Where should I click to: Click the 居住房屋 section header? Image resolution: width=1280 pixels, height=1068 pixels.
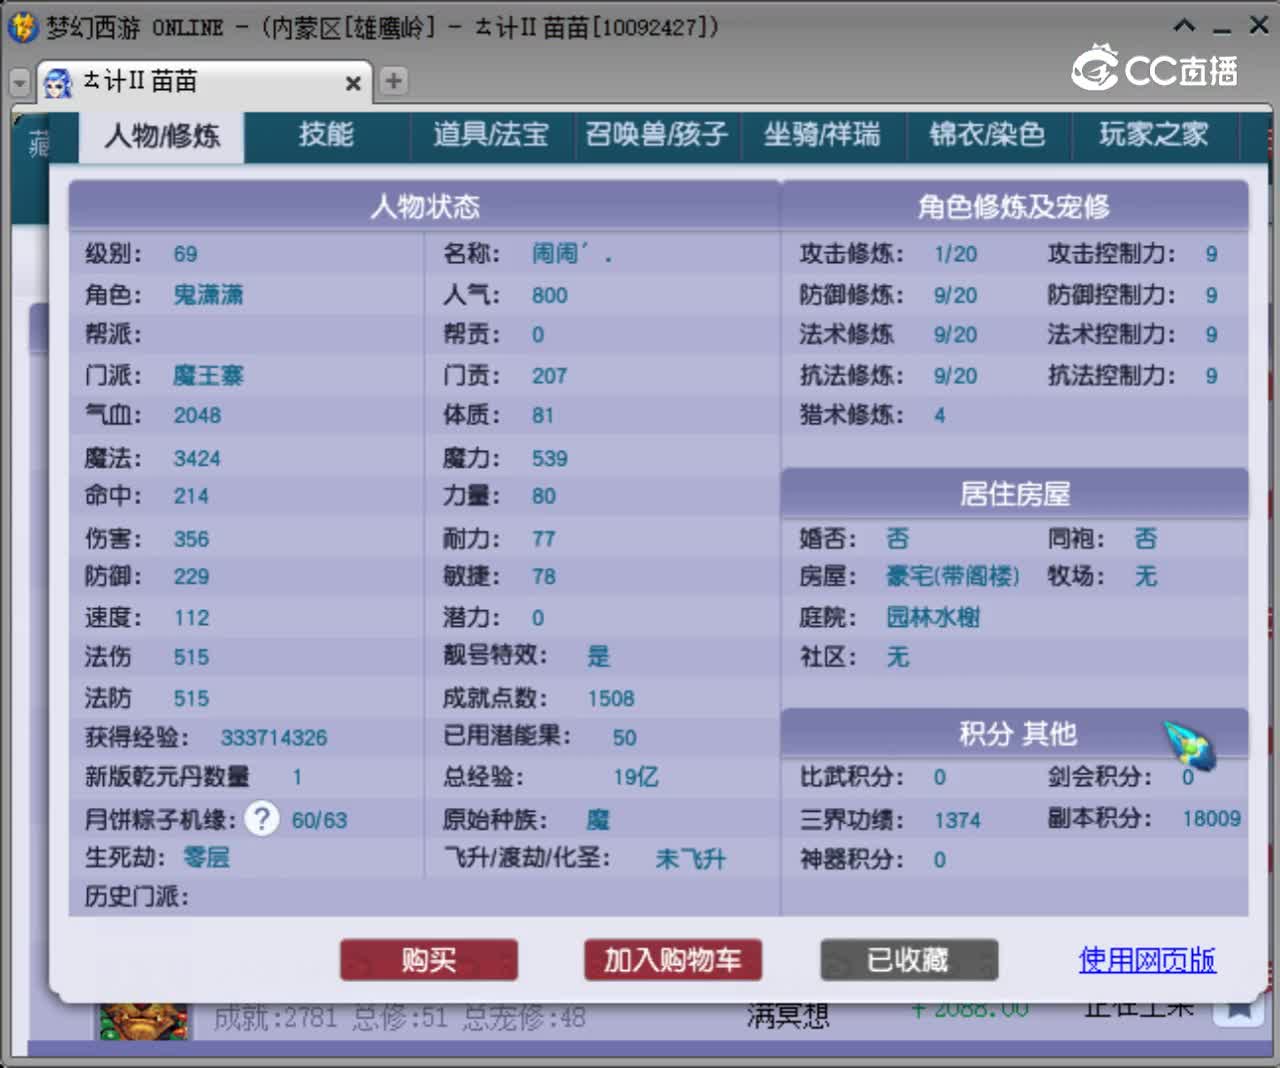[x=1014, y=494]
